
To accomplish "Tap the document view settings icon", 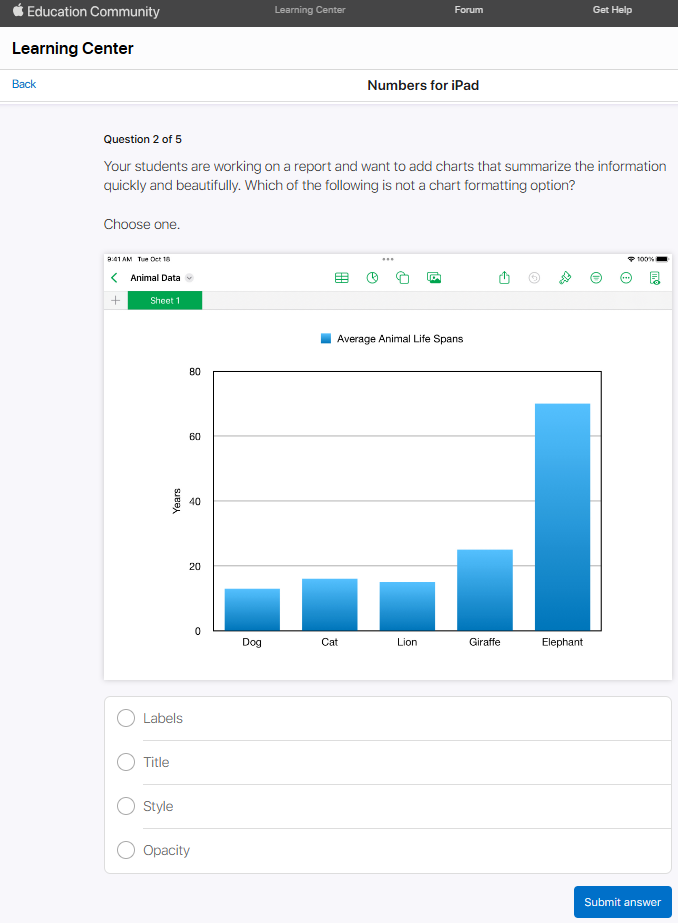I will point(654,278).
